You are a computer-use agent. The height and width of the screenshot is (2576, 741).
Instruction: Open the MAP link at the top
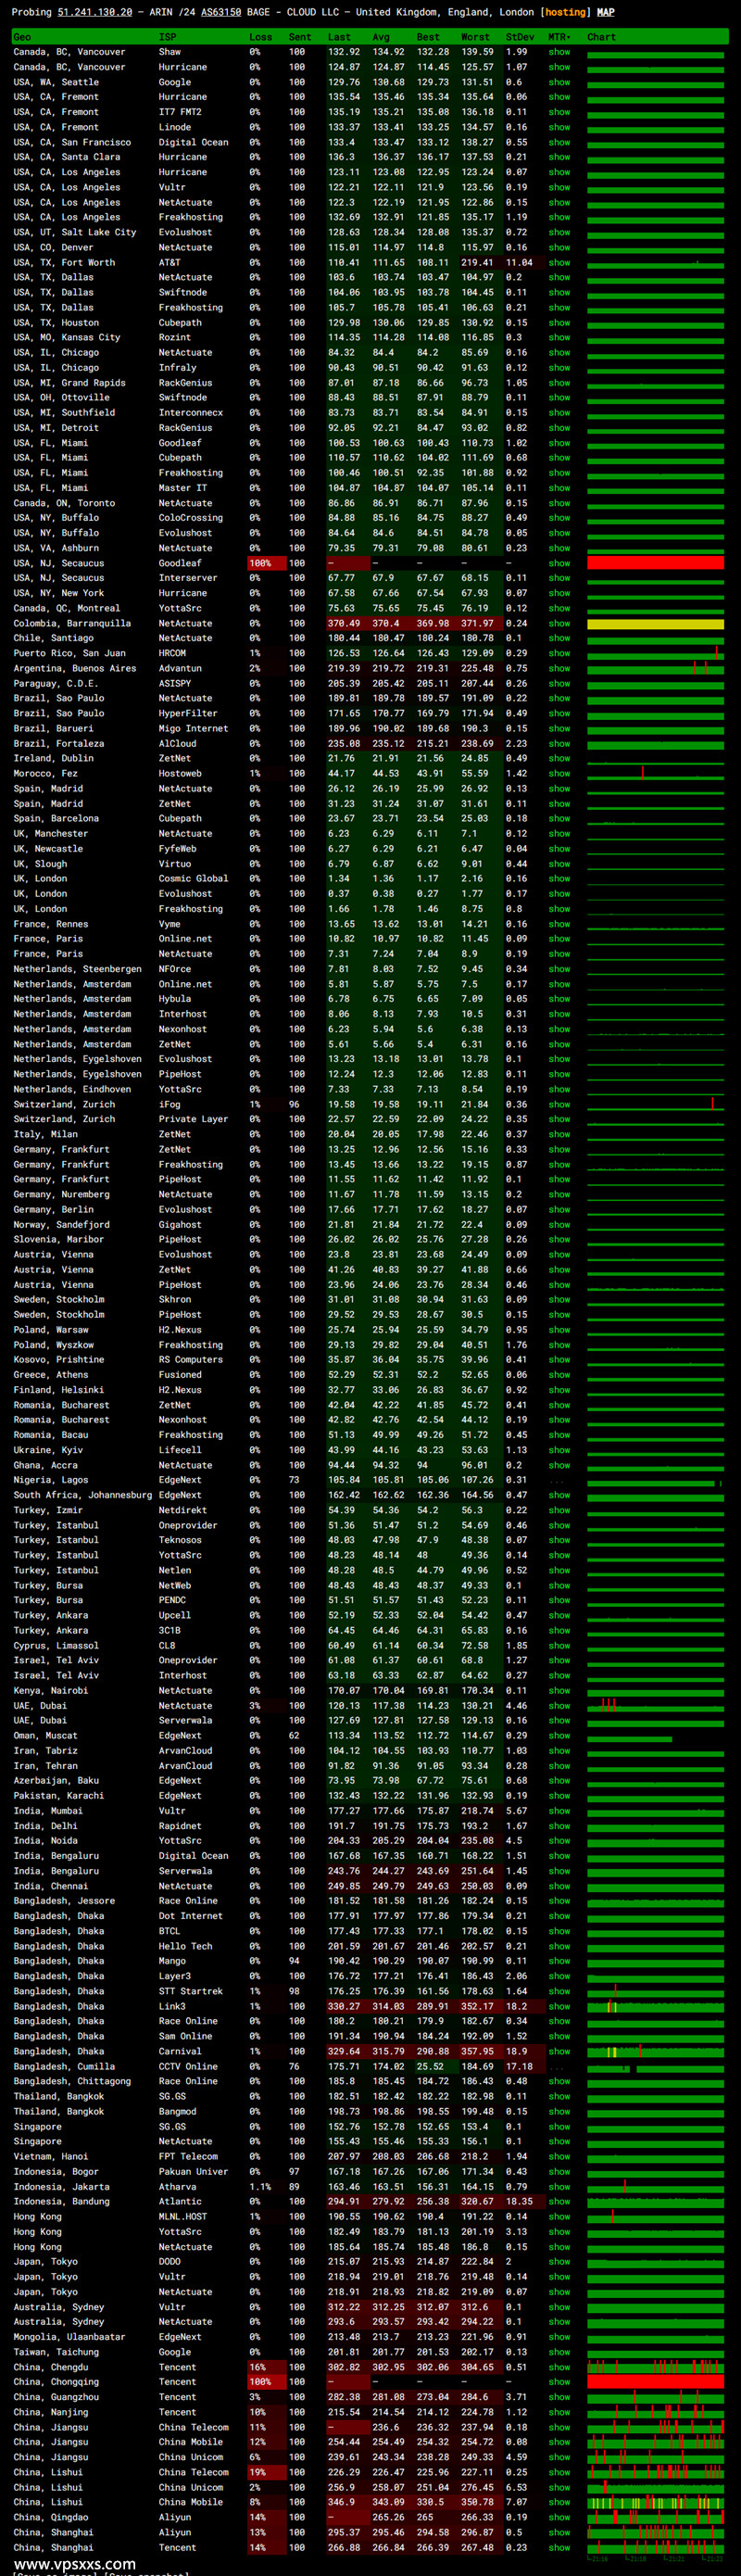pyautogui.click(x=606, y=12)
